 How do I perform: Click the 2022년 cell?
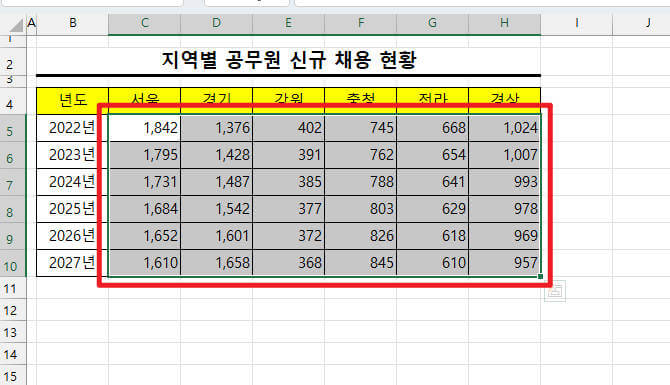[x=73, y=128]
